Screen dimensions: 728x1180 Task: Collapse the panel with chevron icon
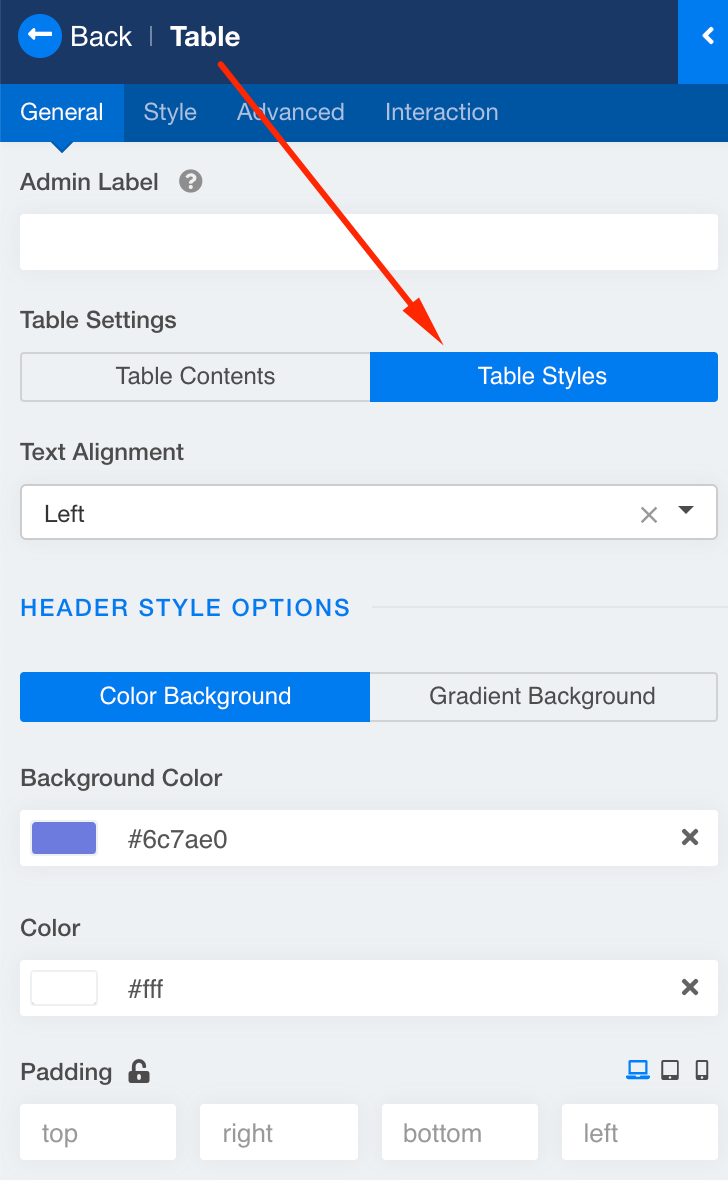707,37
